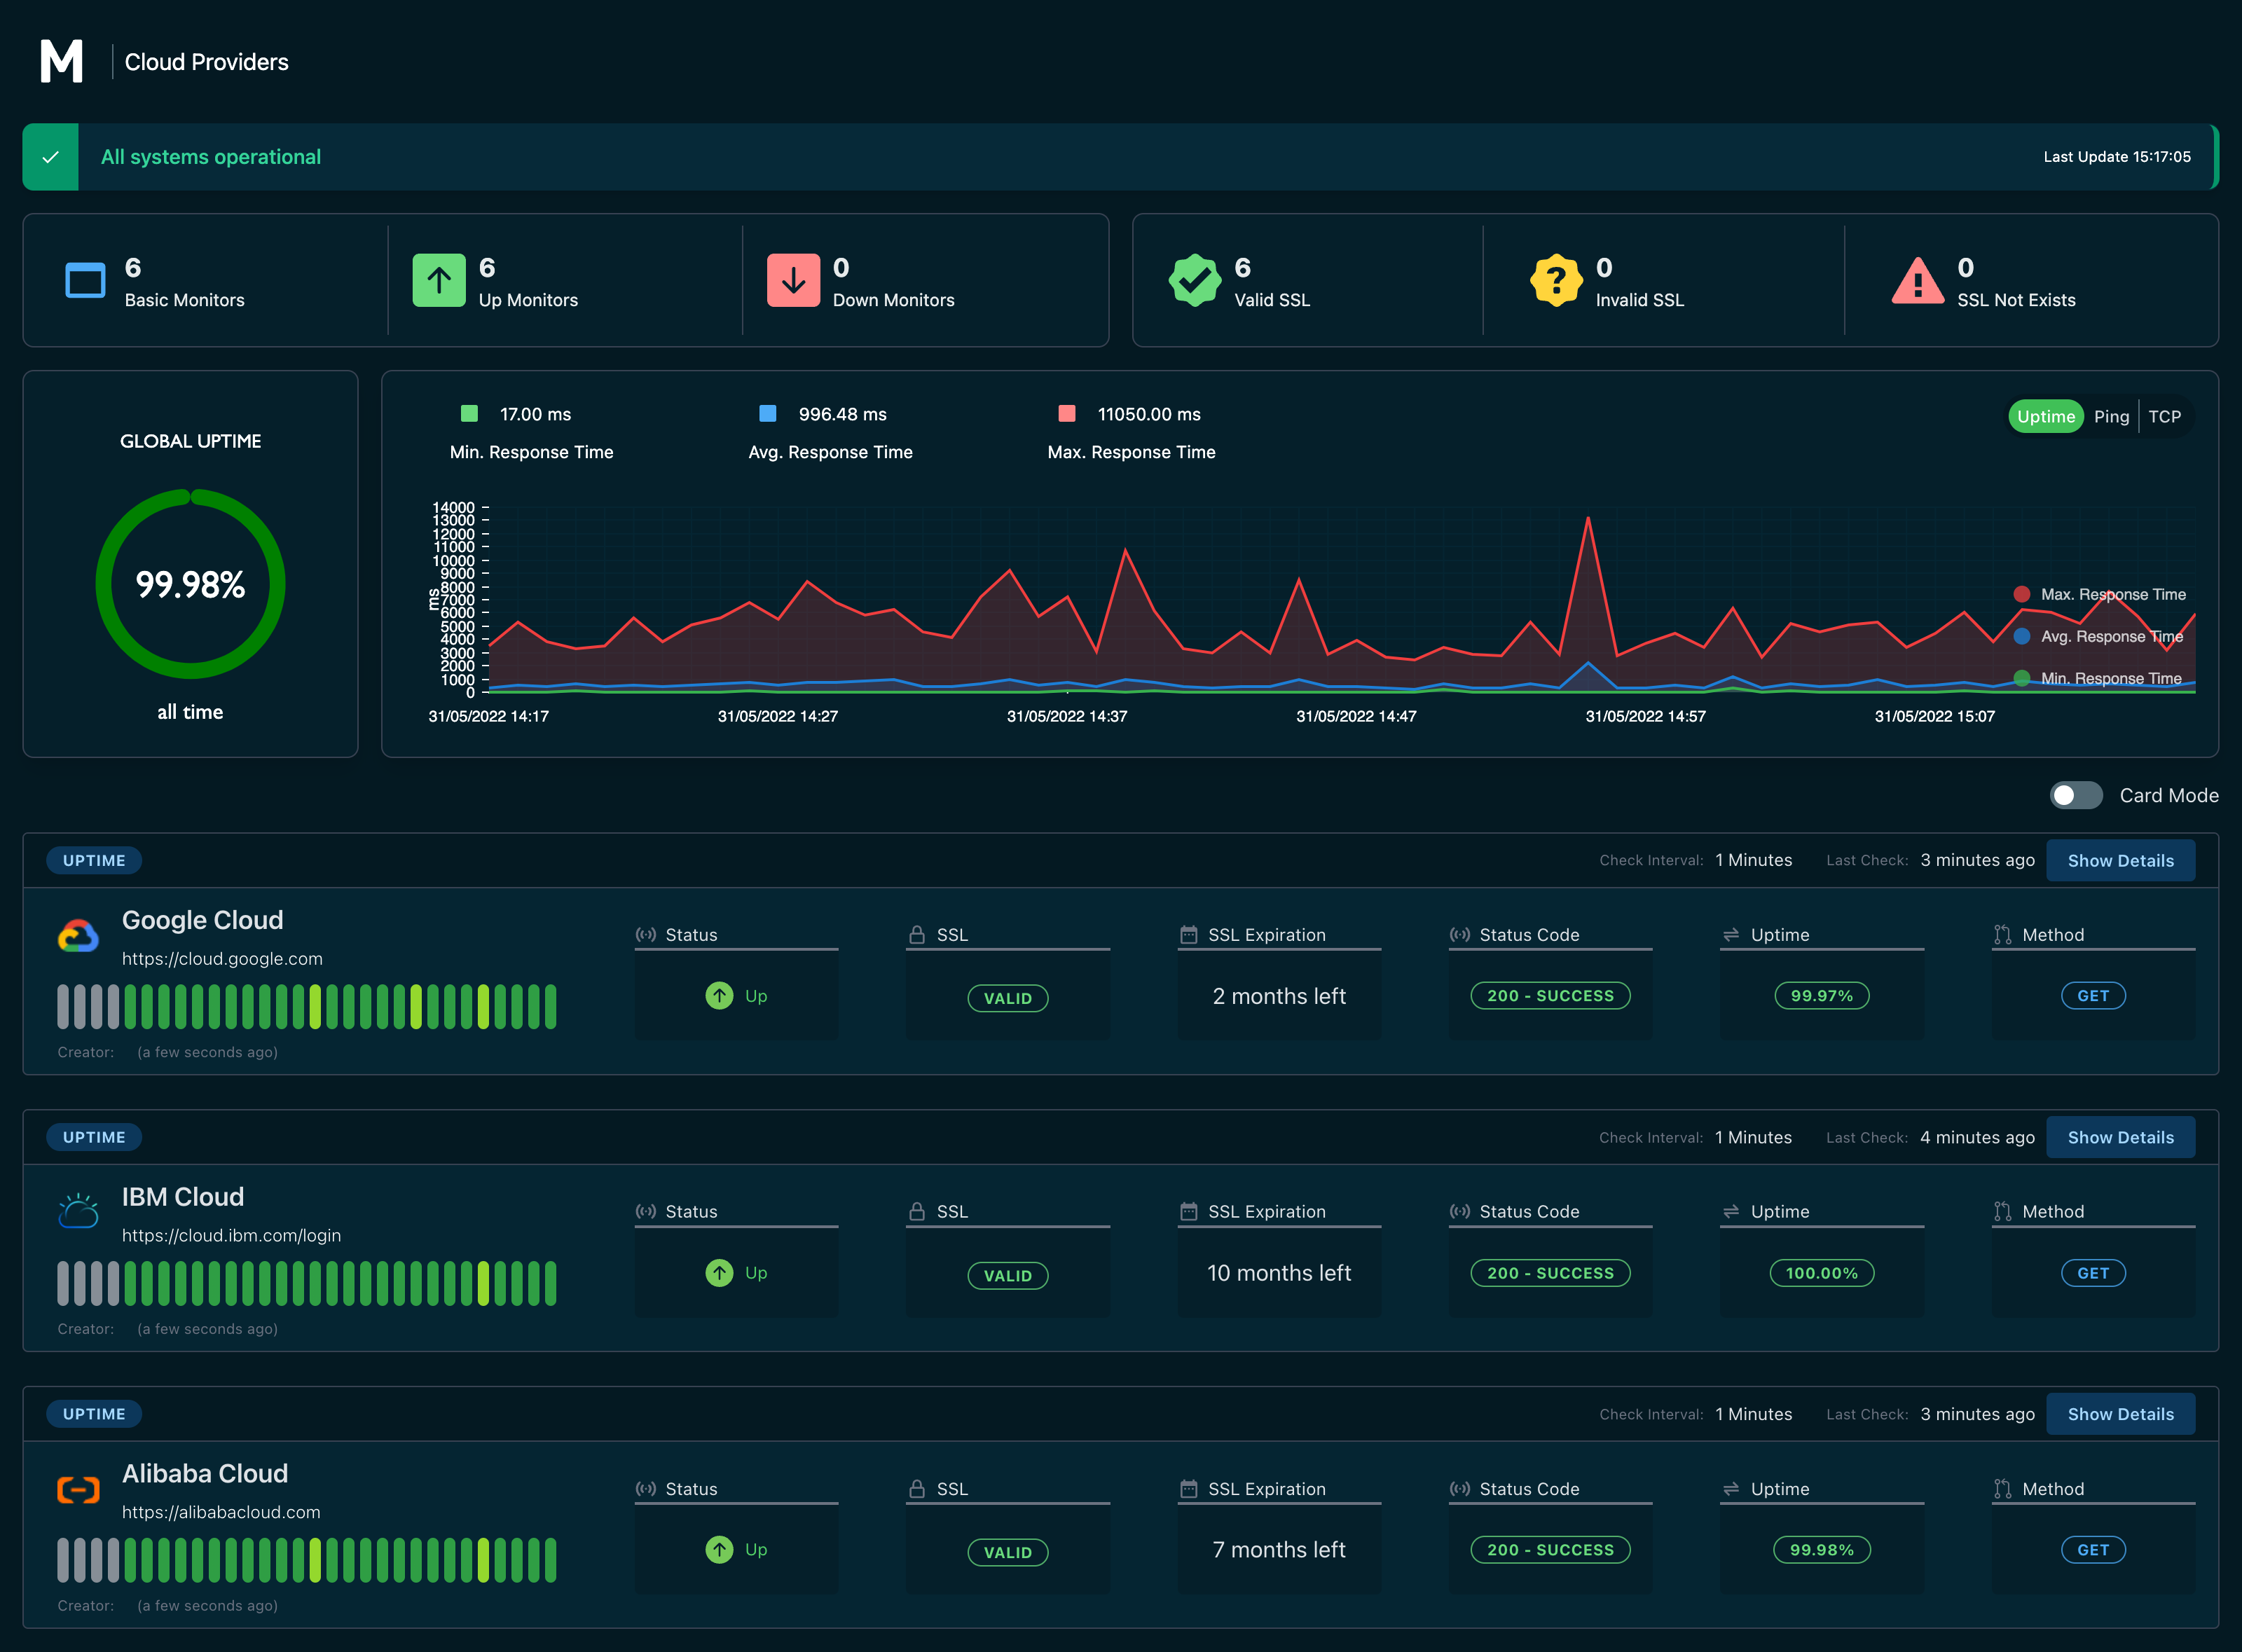This screenshot has width=2242, height=1652.
Task: Click the 31/05/2022 14:57 chart axis label
Action: tap(1645, 716)
